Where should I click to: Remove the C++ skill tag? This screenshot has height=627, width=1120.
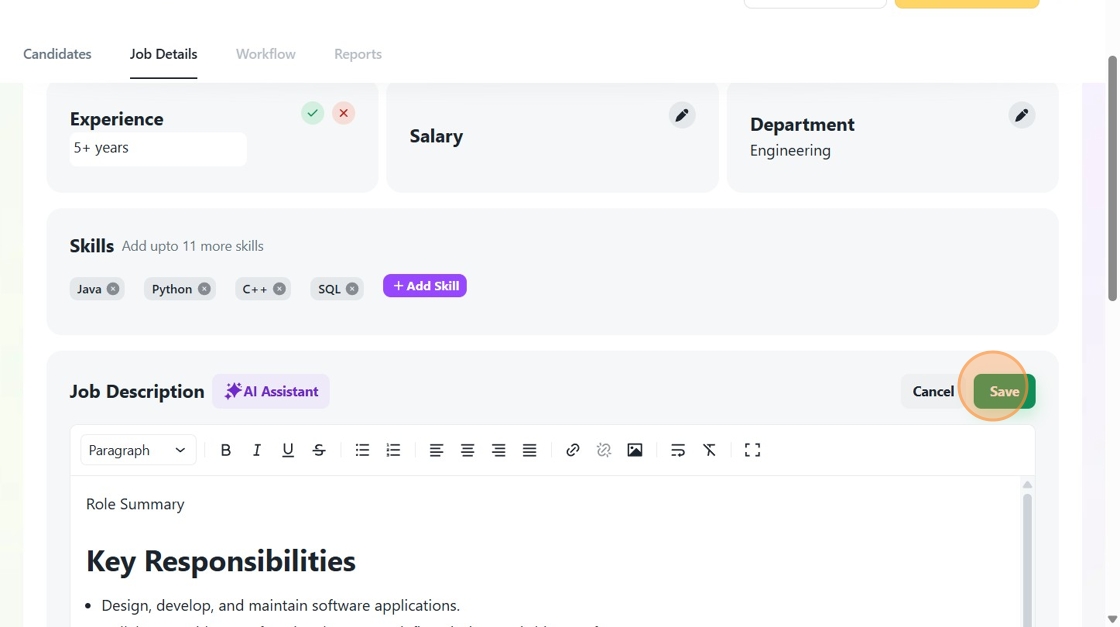pyautogui.click(x=279, y=289)
